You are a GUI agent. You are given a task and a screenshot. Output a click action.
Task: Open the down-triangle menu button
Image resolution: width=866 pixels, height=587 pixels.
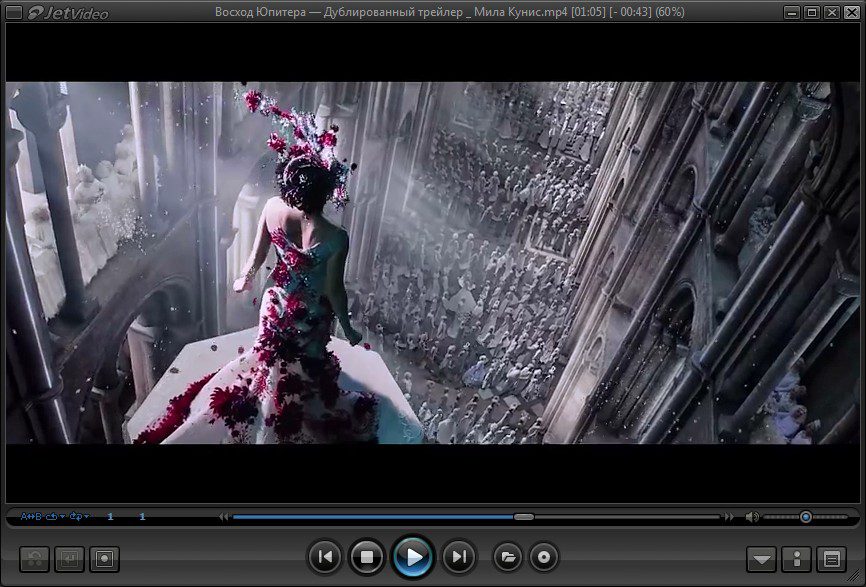[762, 559]
